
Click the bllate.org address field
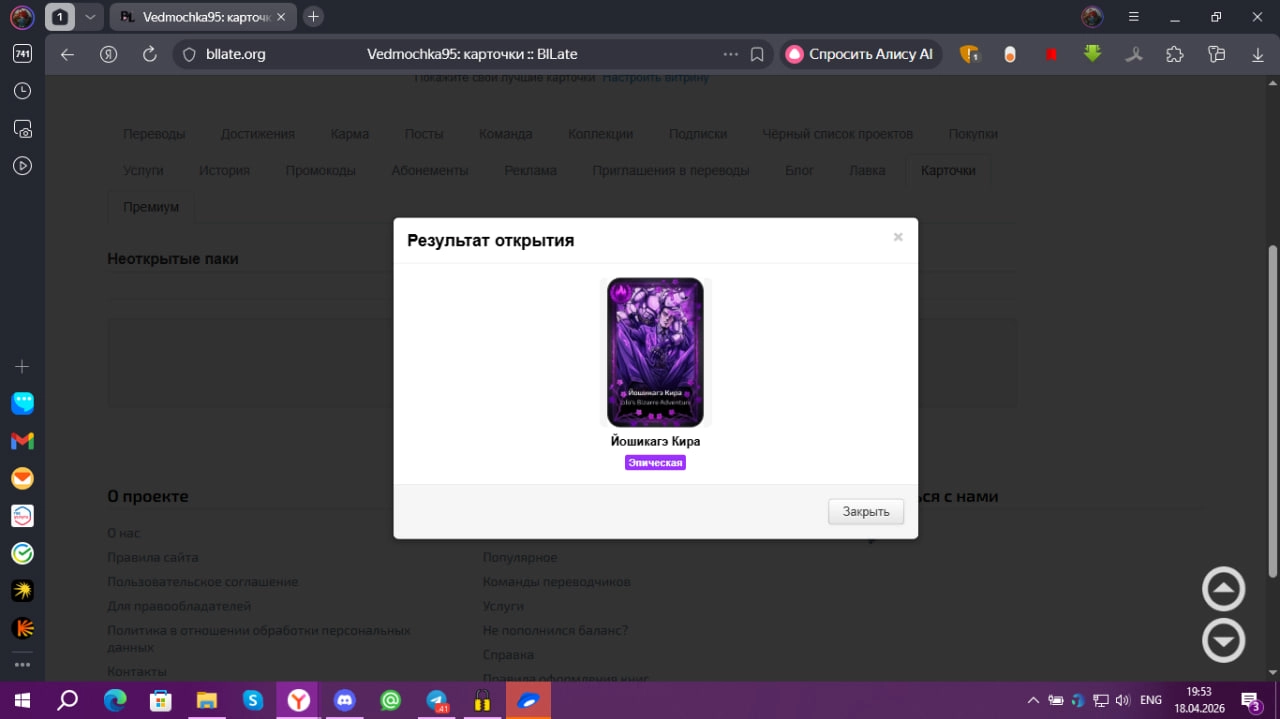236,54
